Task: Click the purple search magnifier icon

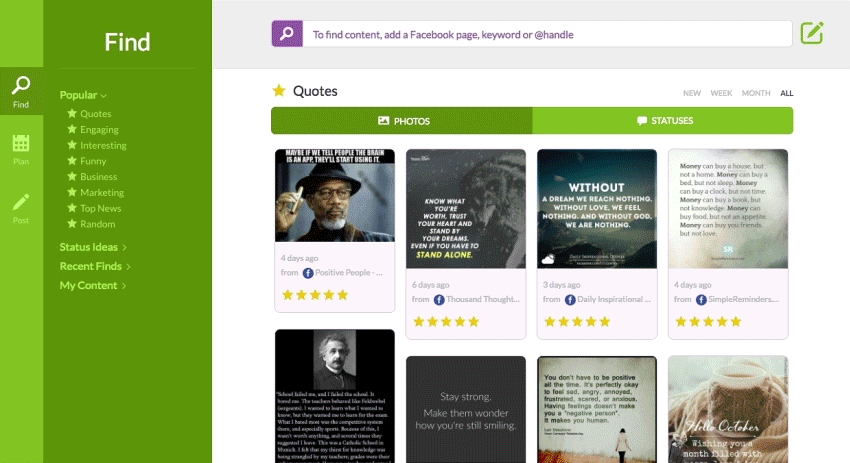Action: click(287, 34)
